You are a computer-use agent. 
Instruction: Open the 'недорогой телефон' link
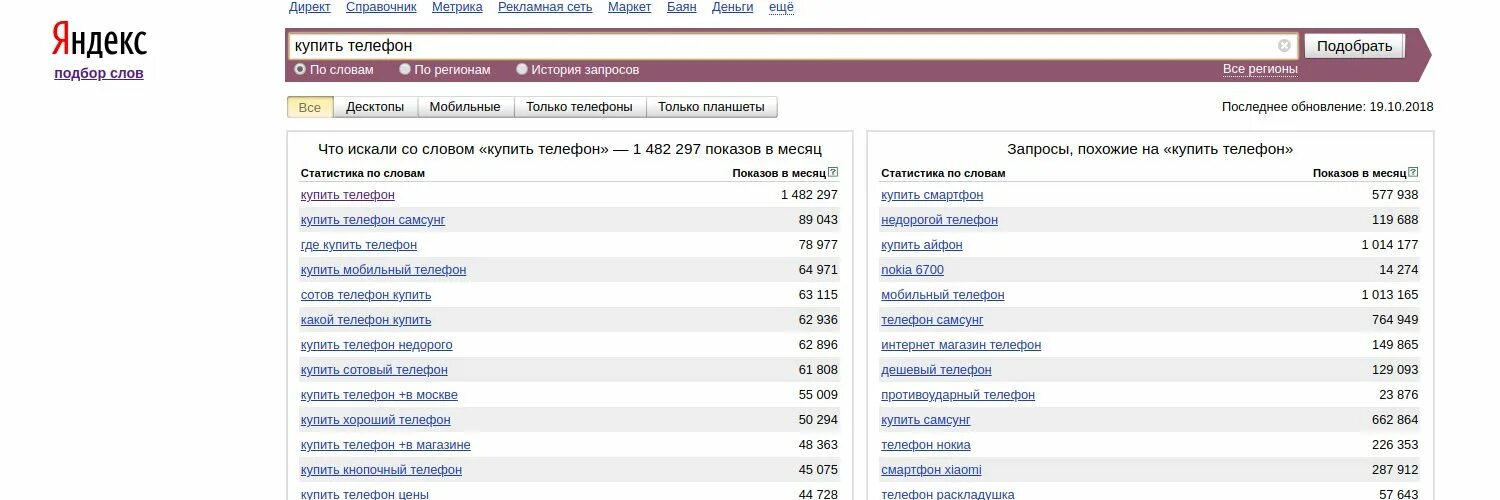pyautogui.click(x=939, y=220)
